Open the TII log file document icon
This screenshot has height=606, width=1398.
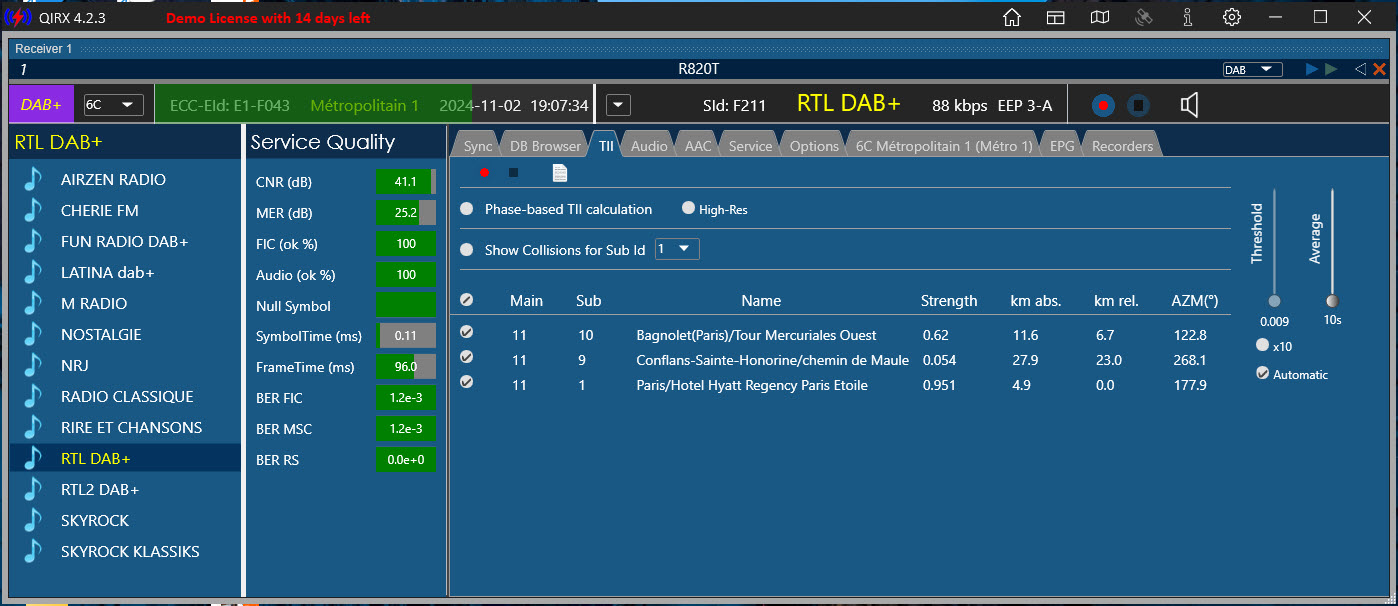tap(560, 173)
